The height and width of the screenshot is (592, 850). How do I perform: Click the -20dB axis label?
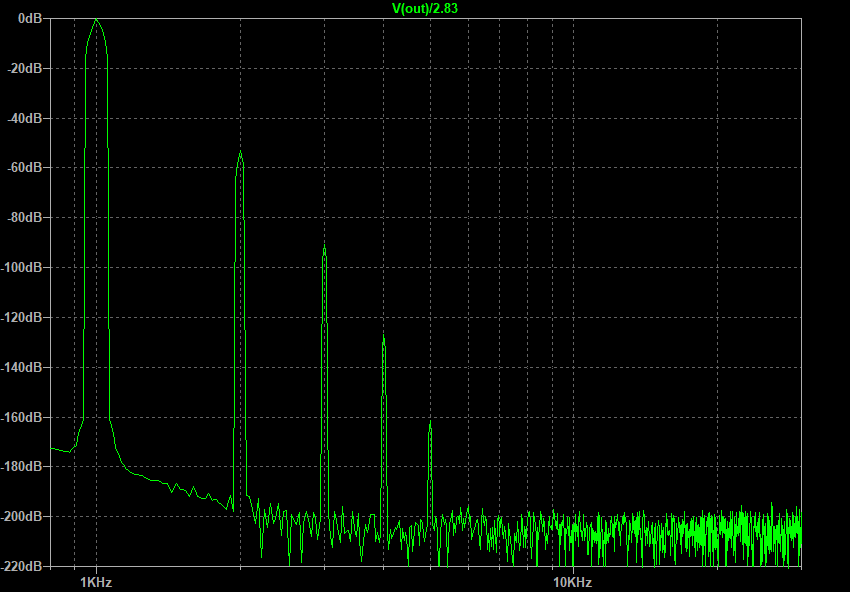[24, 68]
